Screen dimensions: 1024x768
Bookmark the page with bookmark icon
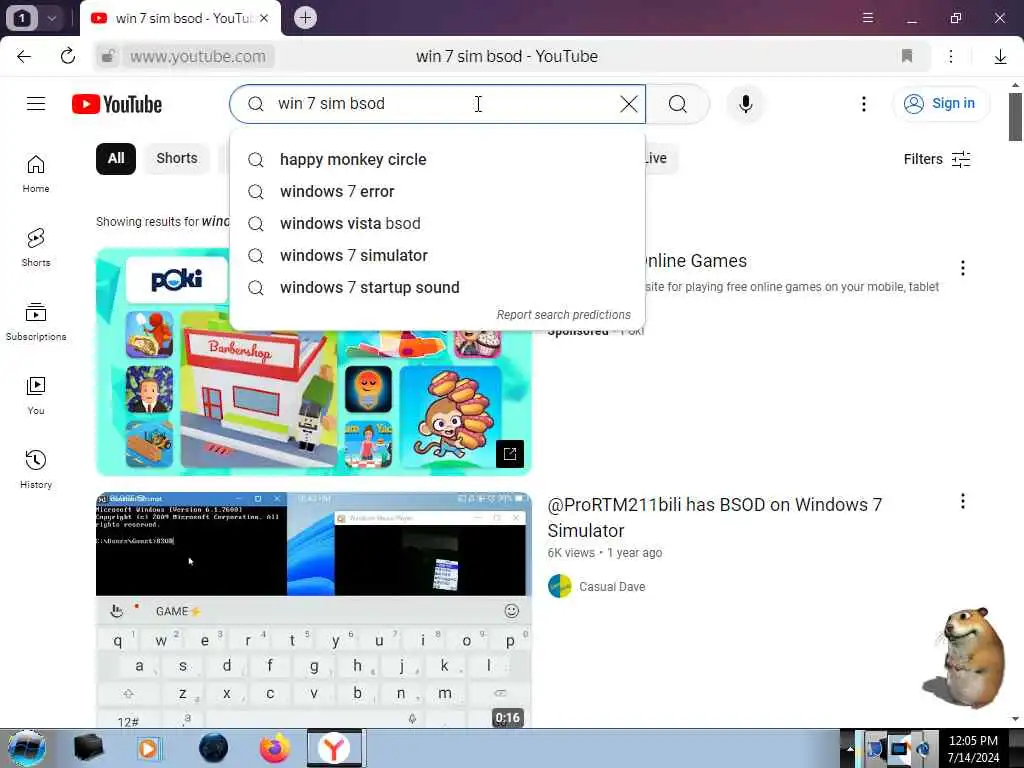(x=906, y=56)
